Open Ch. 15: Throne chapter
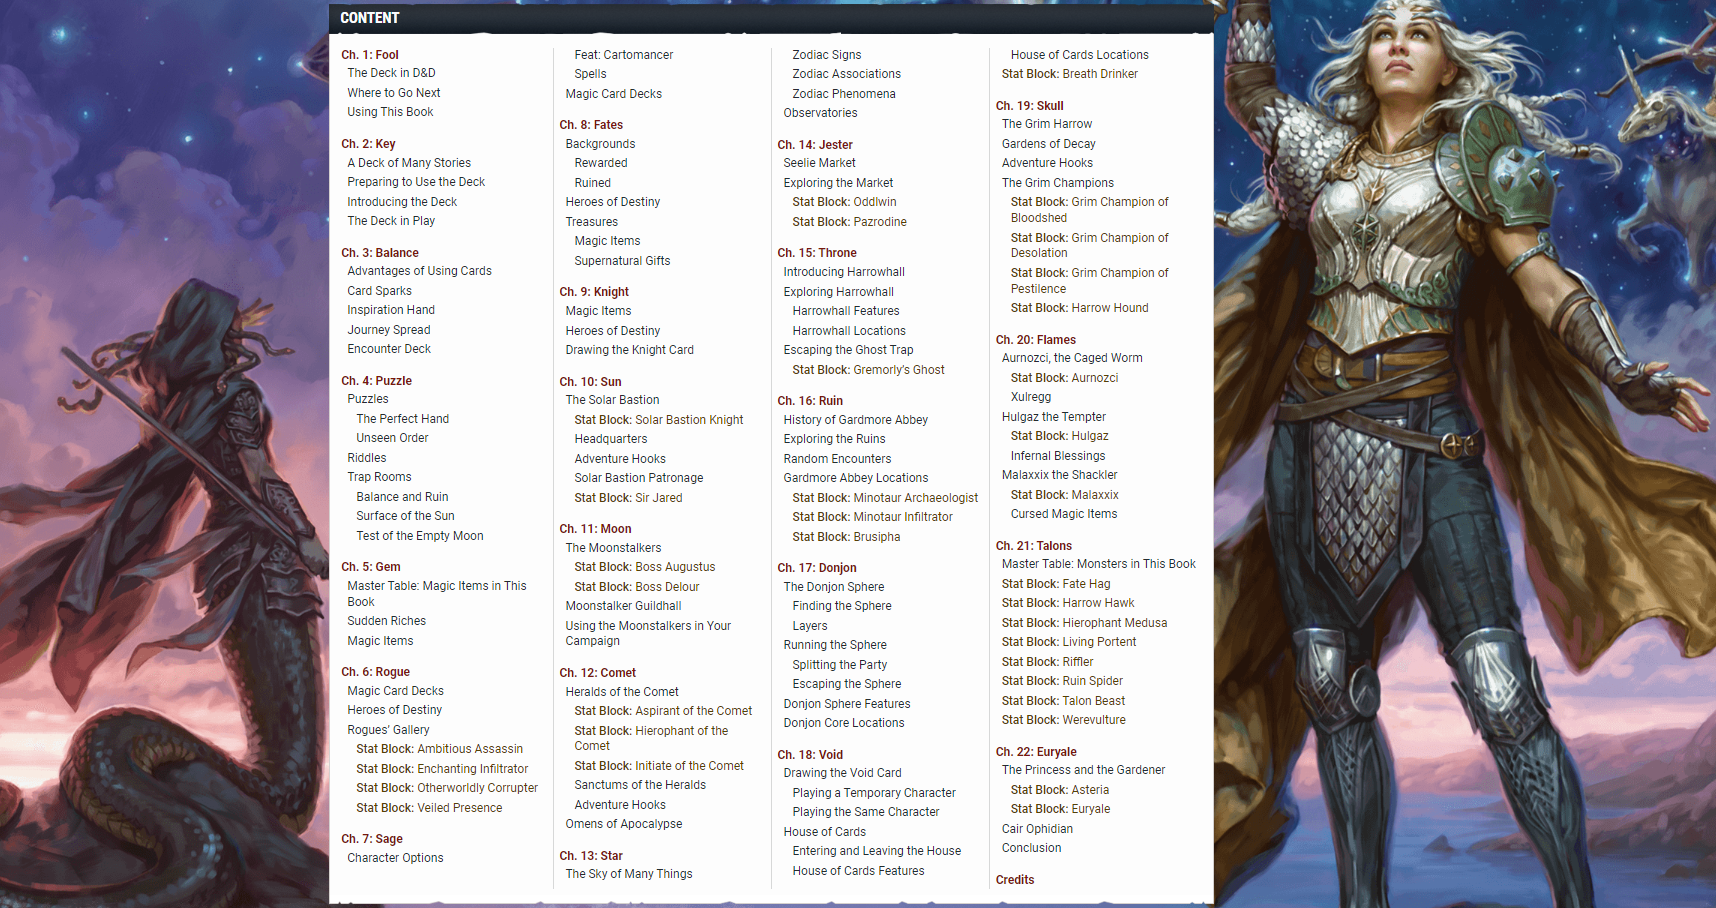The width and height of the screenshot is (1716, 908). [x=816, y=253]
